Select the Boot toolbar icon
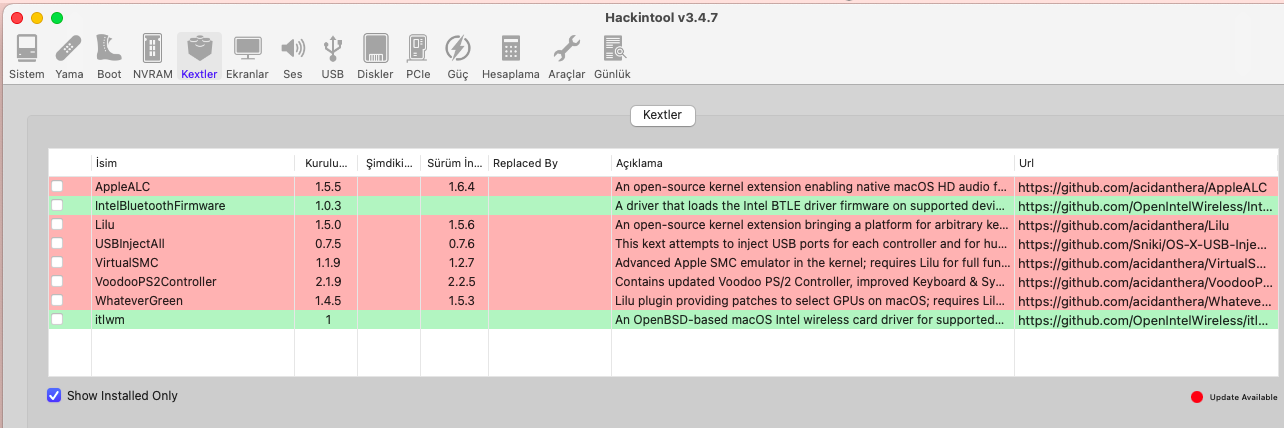Screen dimensions: 1284x428 coord(109,56)
